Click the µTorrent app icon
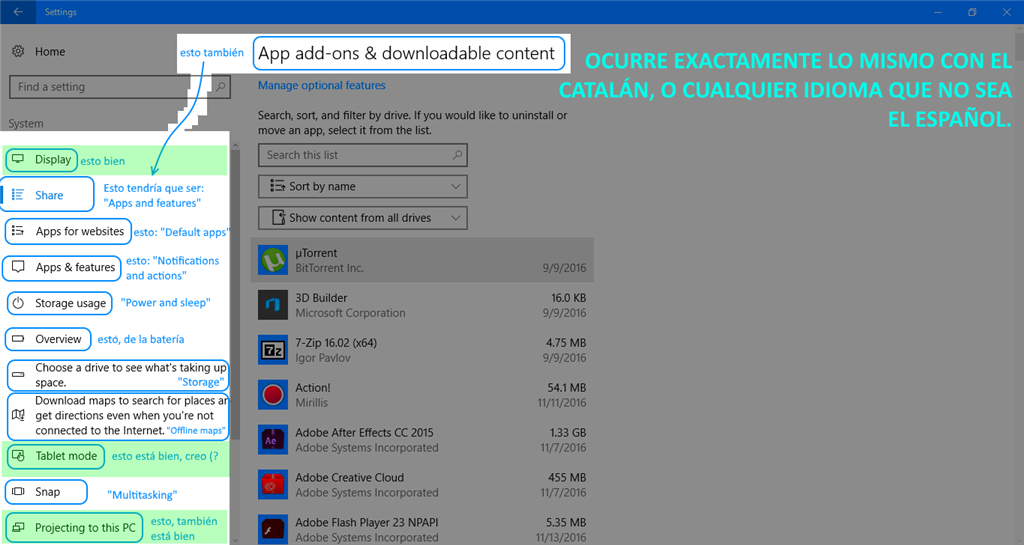 coord(272,260)
